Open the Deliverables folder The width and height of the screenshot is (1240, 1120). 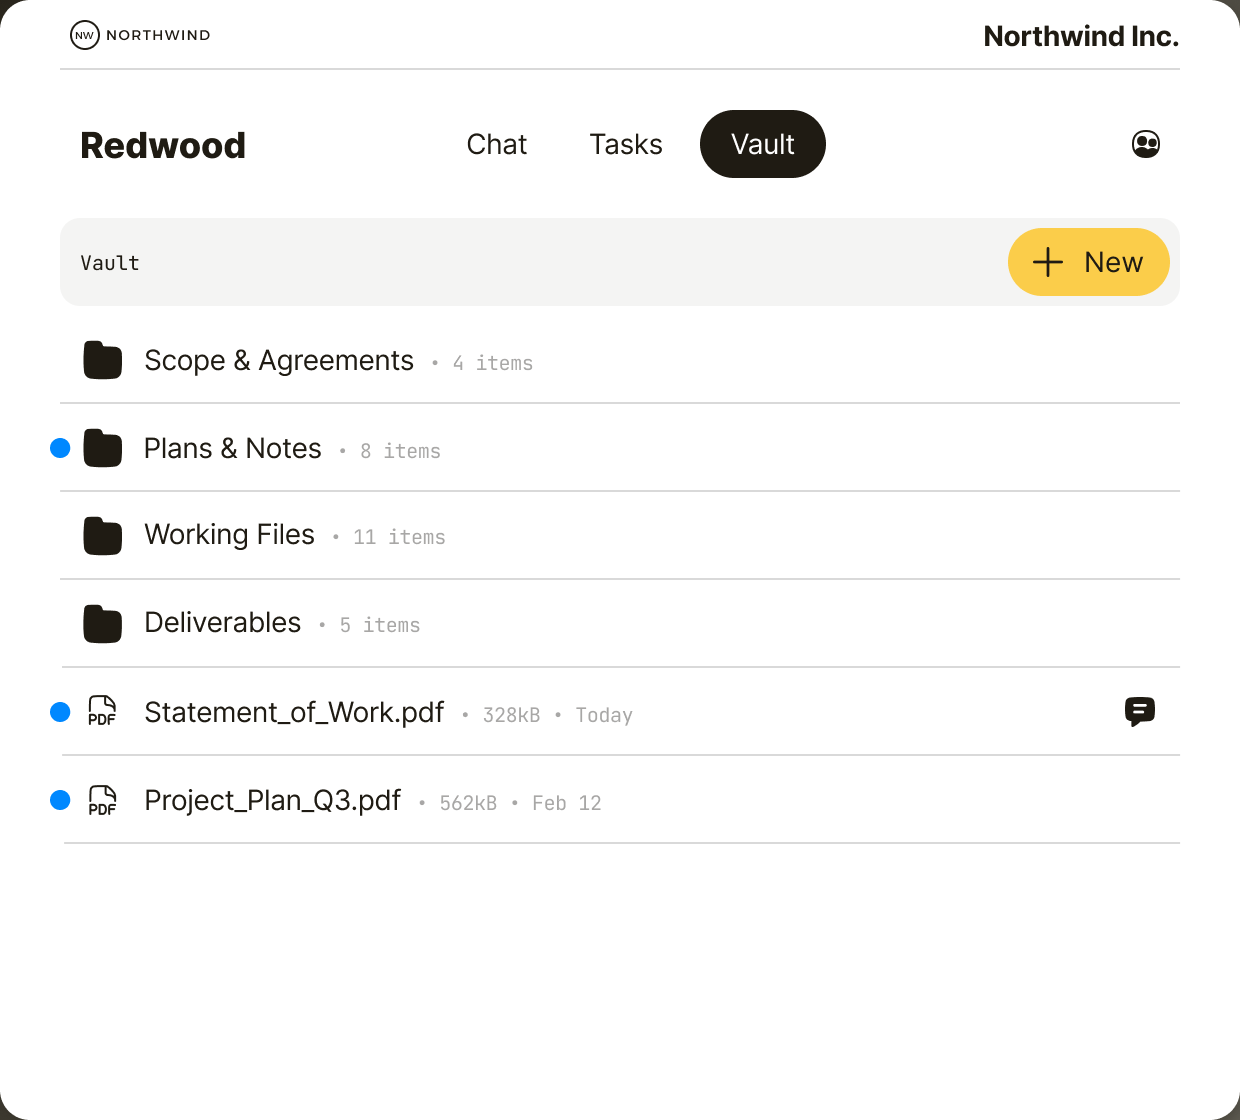tap(222, 622)
